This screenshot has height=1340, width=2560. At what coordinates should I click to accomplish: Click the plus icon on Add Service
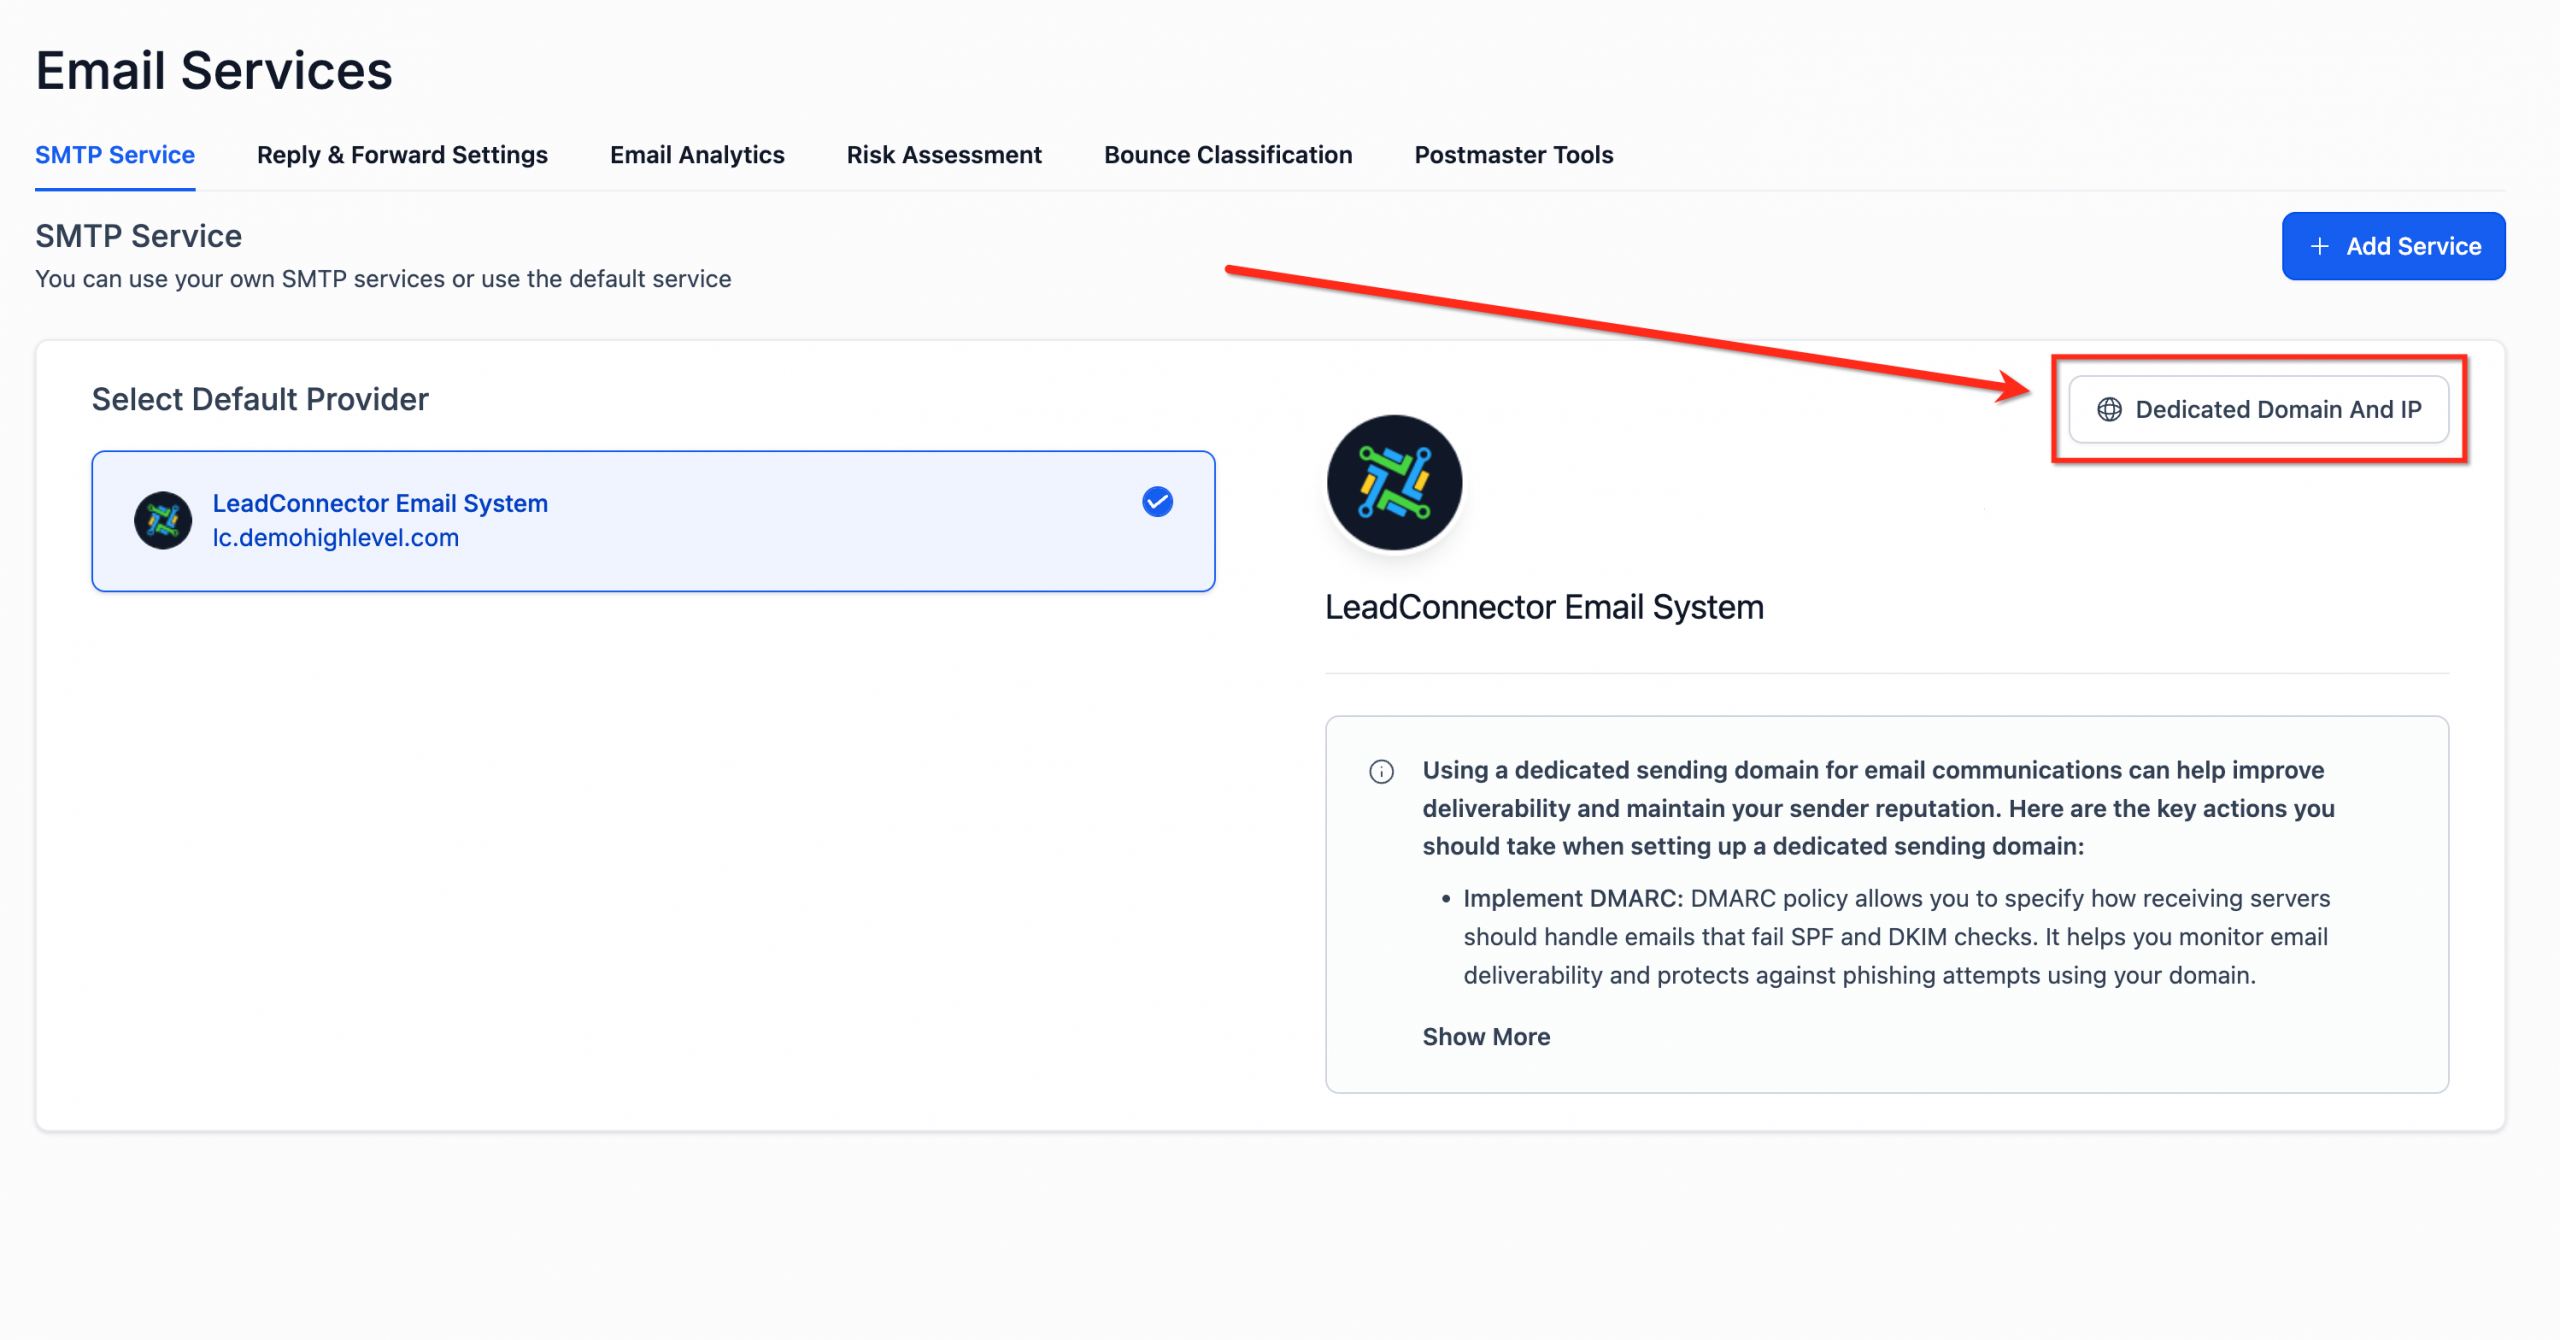pos(2321,245)
